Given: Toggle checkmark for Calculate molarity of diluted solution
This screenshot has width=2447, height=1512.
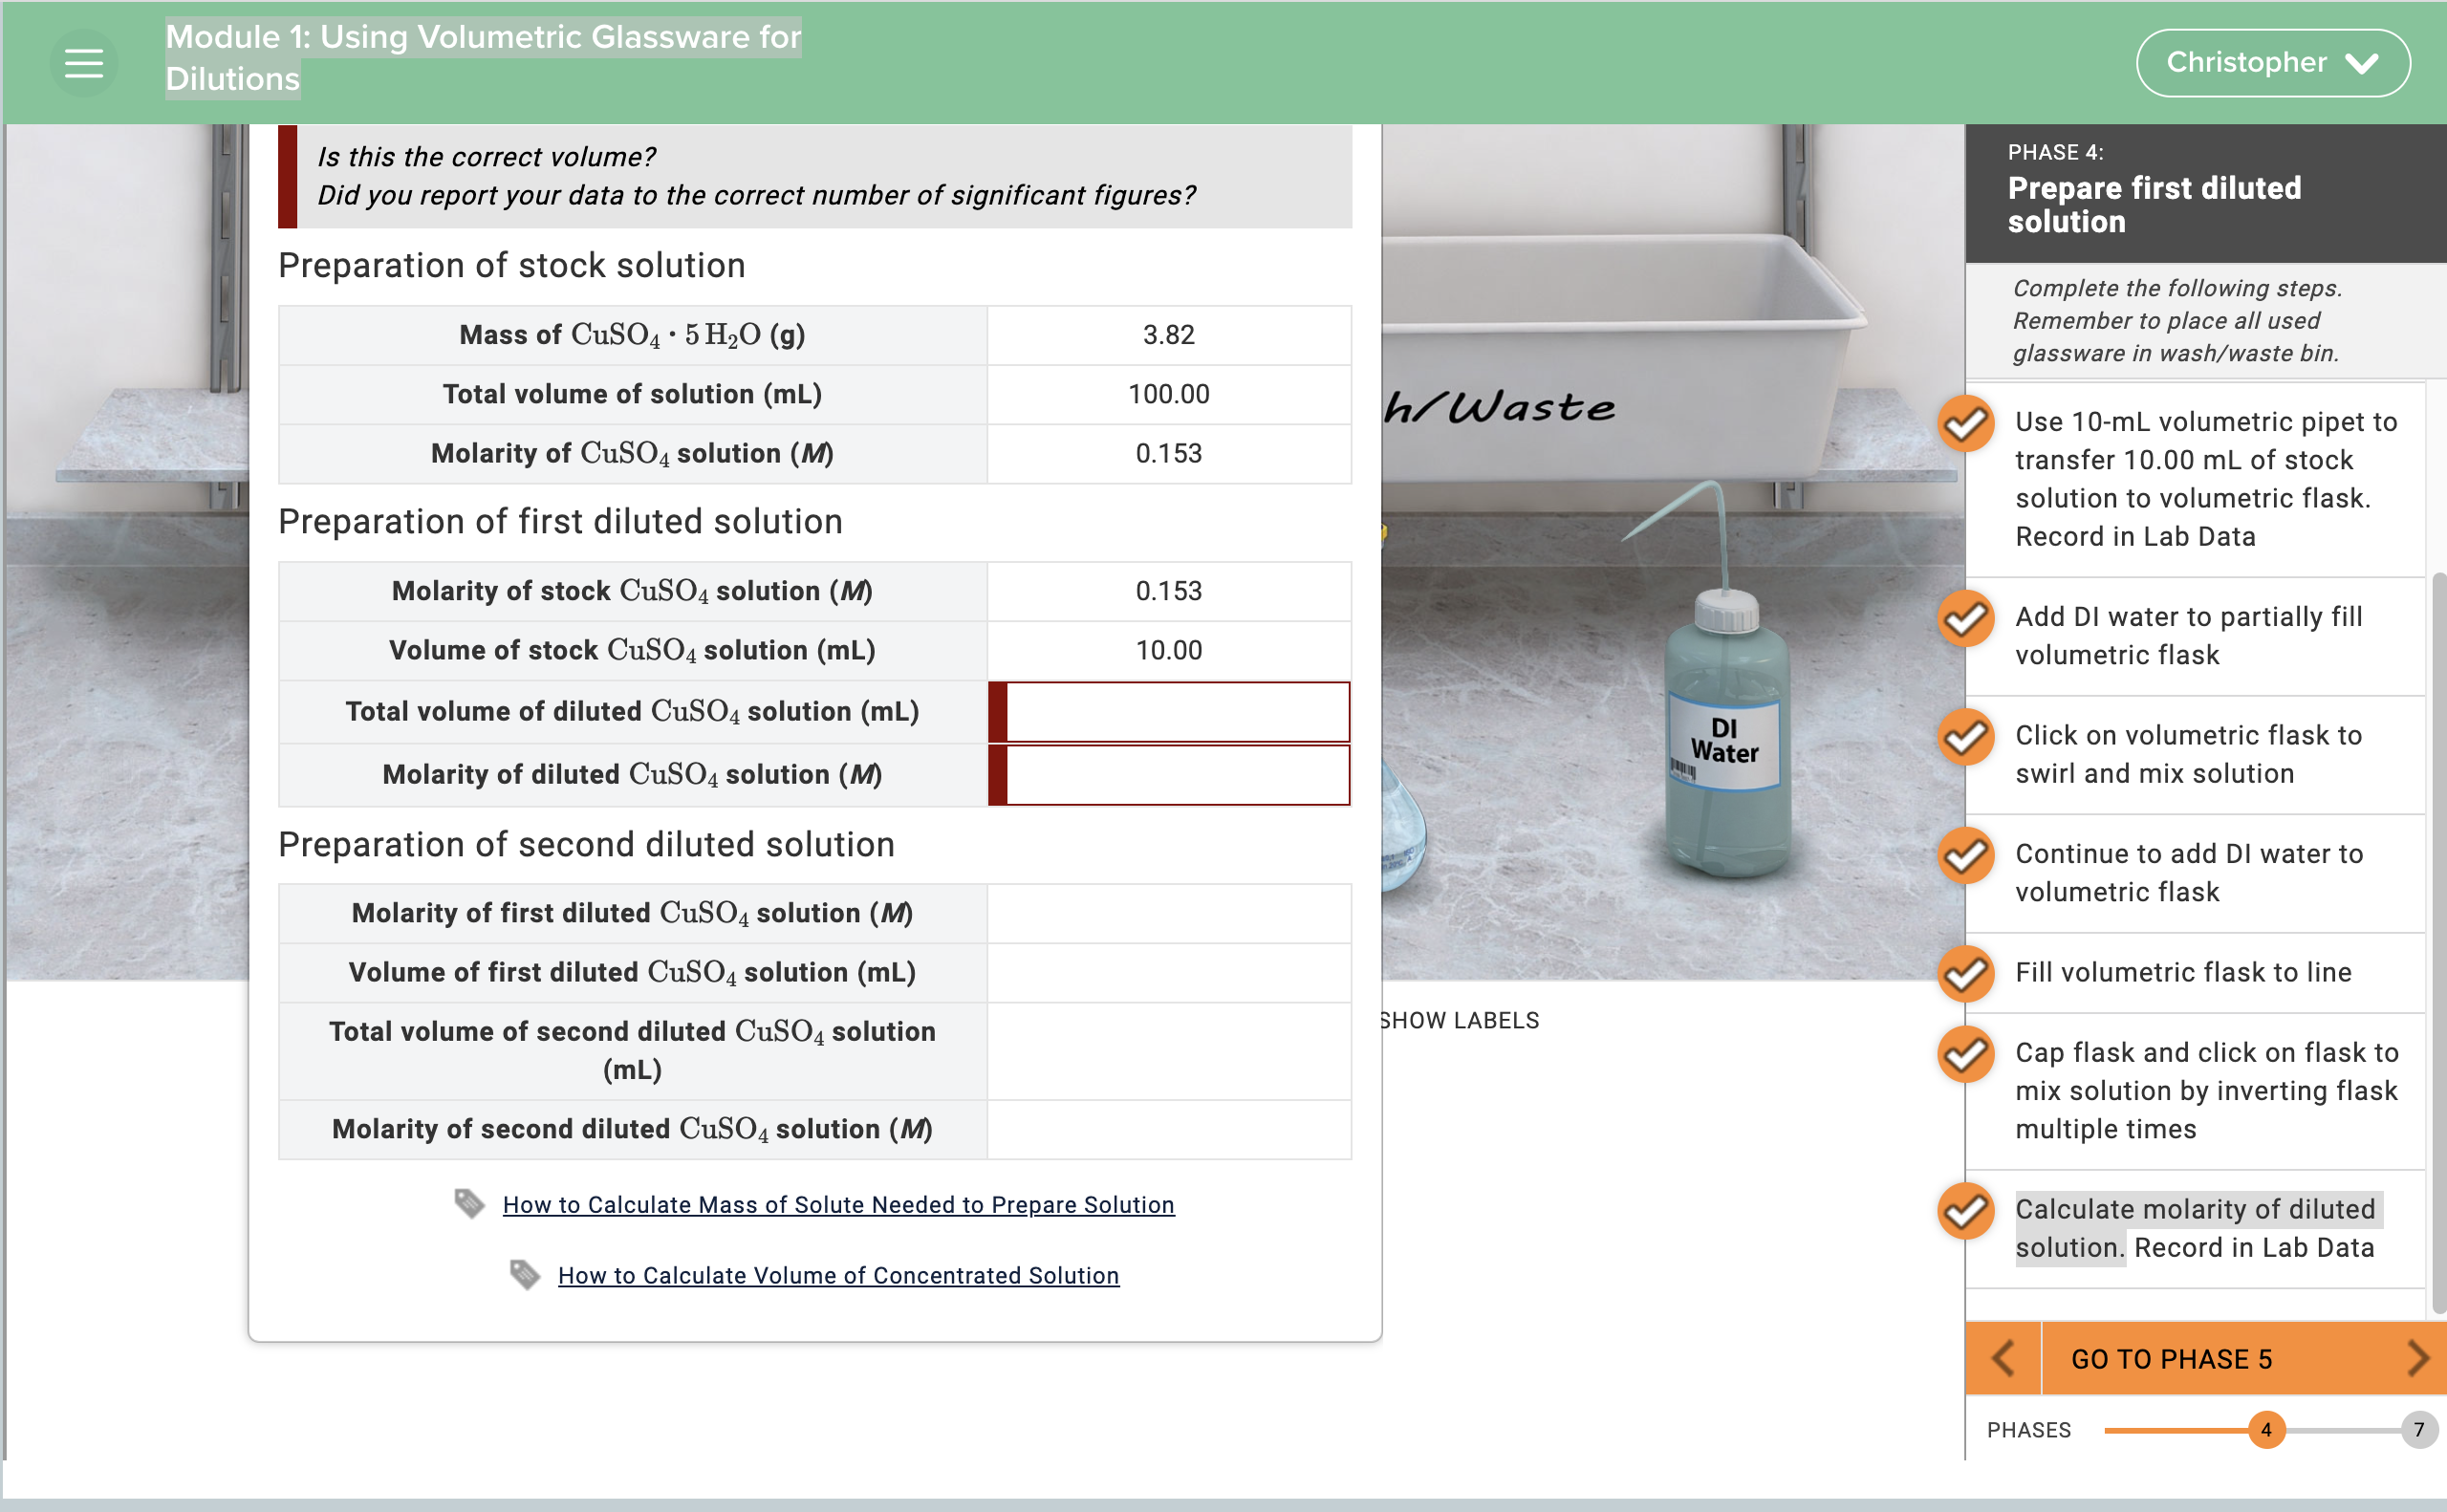Looking at the screenshot, I should point(1966,1211).
